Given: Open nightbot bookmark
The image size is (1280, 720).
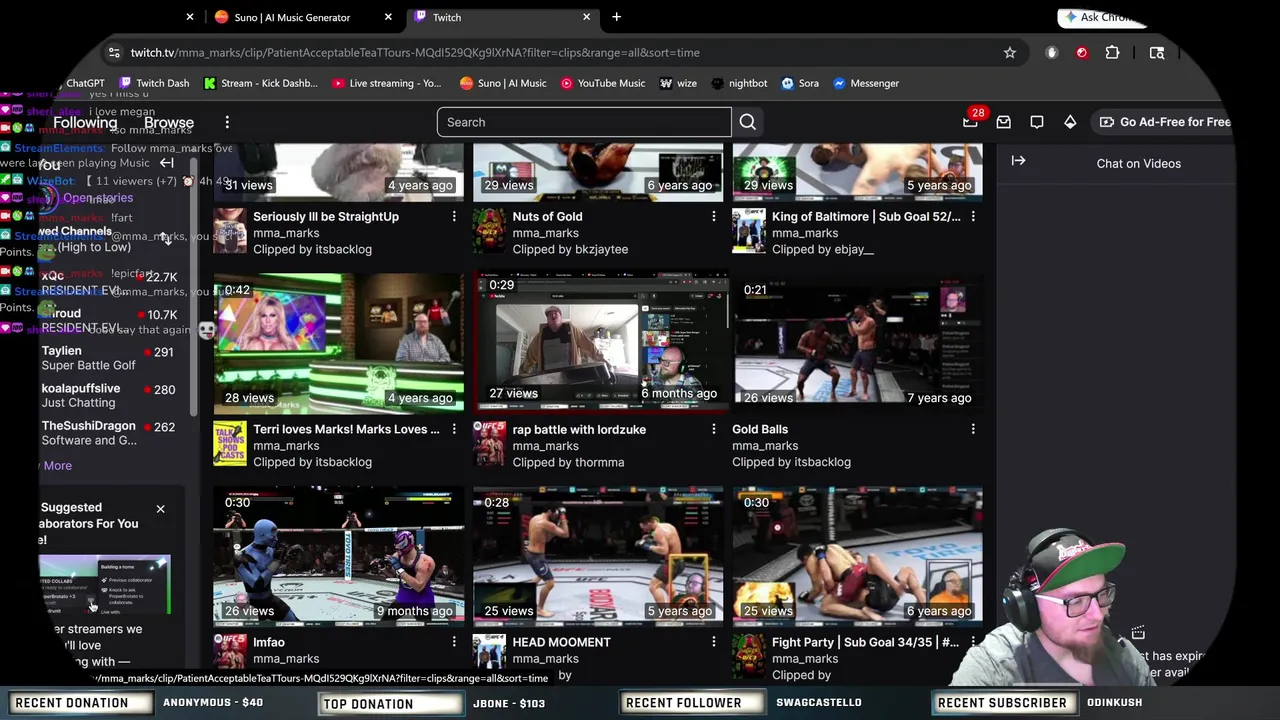Looking at the screenshot, I should click(x=739, y=84).
